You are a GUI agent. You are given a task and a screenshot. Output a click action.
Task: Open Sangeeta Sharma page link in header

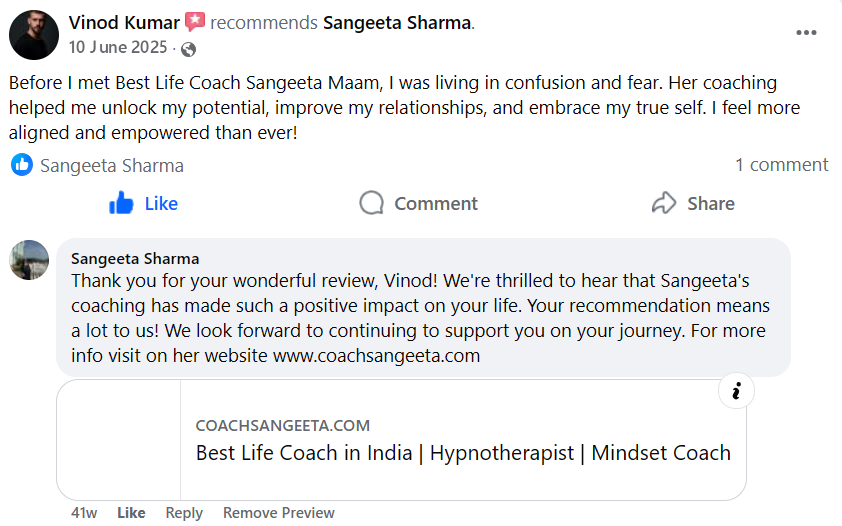coord(396,22)
